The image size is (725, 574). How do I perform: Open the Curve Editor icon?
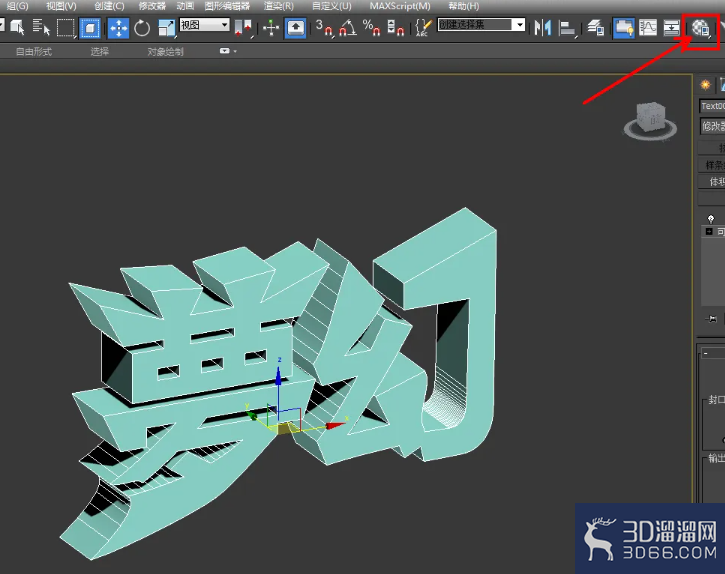click(x=648, y=28)
